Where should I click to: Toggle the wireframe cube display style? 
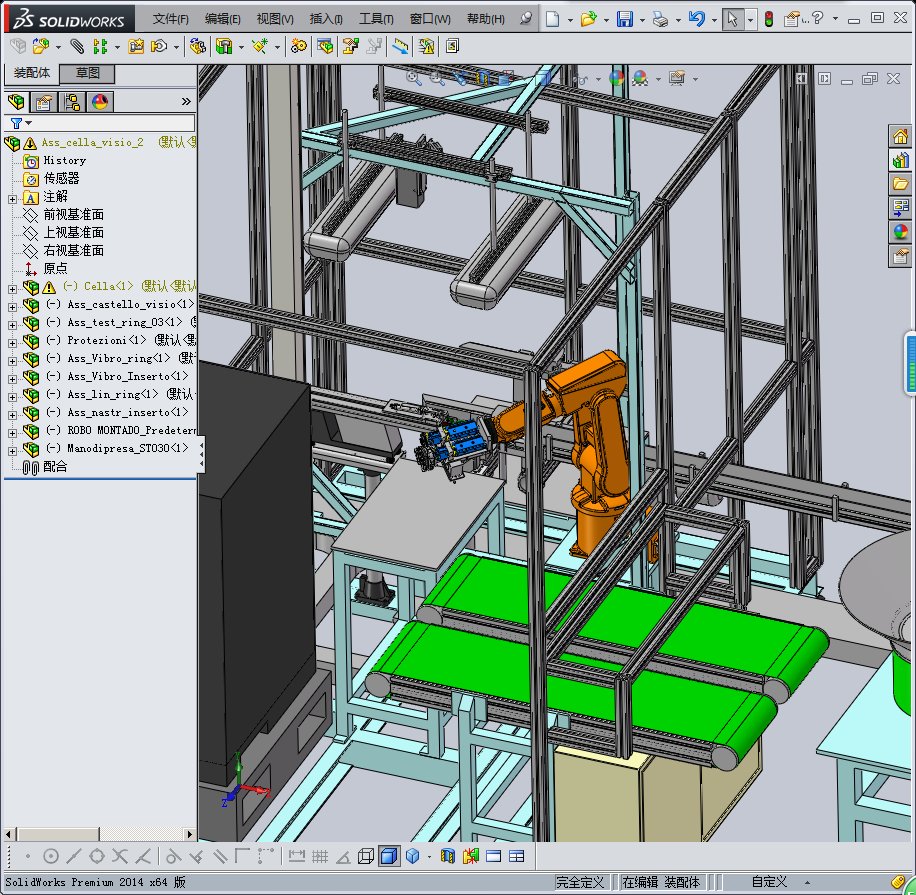366,856
